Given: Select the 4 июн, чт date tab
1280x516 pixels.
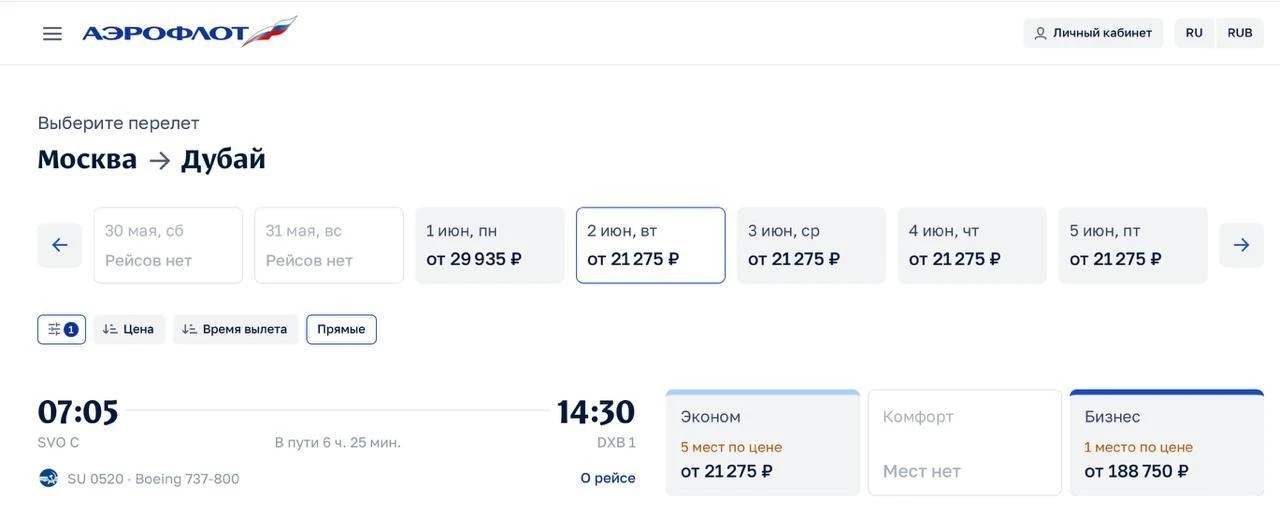Looking at the screenshot, I should click(972, 245).
